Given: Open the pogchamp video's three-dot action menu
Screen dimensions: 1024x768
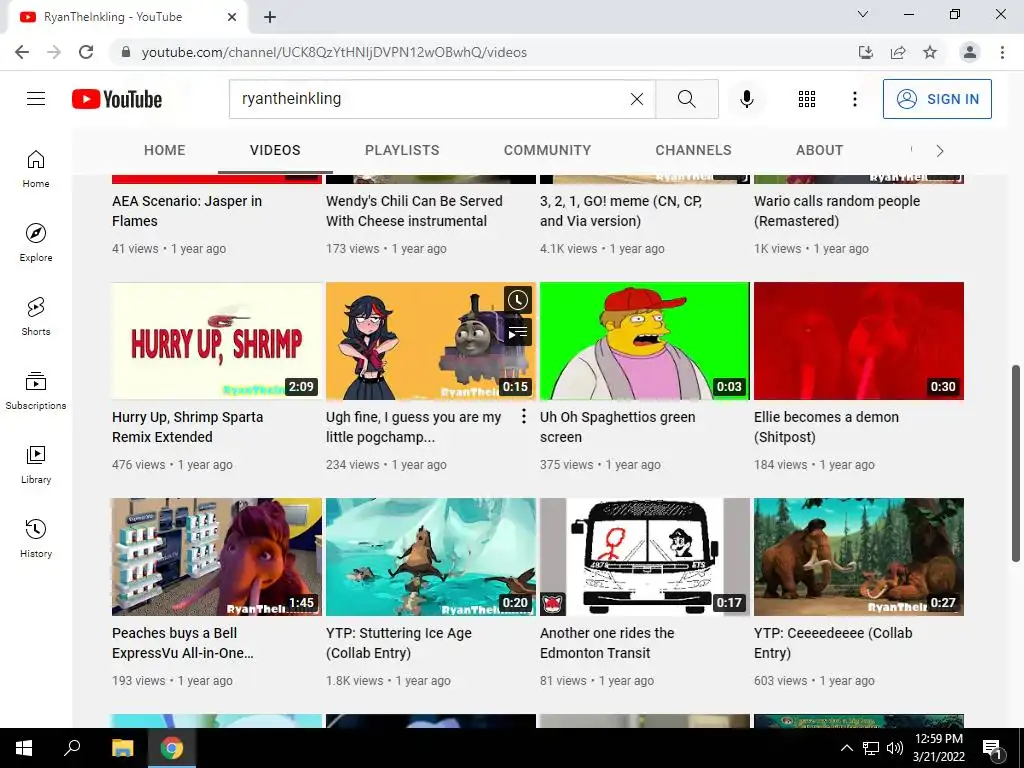Looking at the screenshot, I should click(523, 417).
